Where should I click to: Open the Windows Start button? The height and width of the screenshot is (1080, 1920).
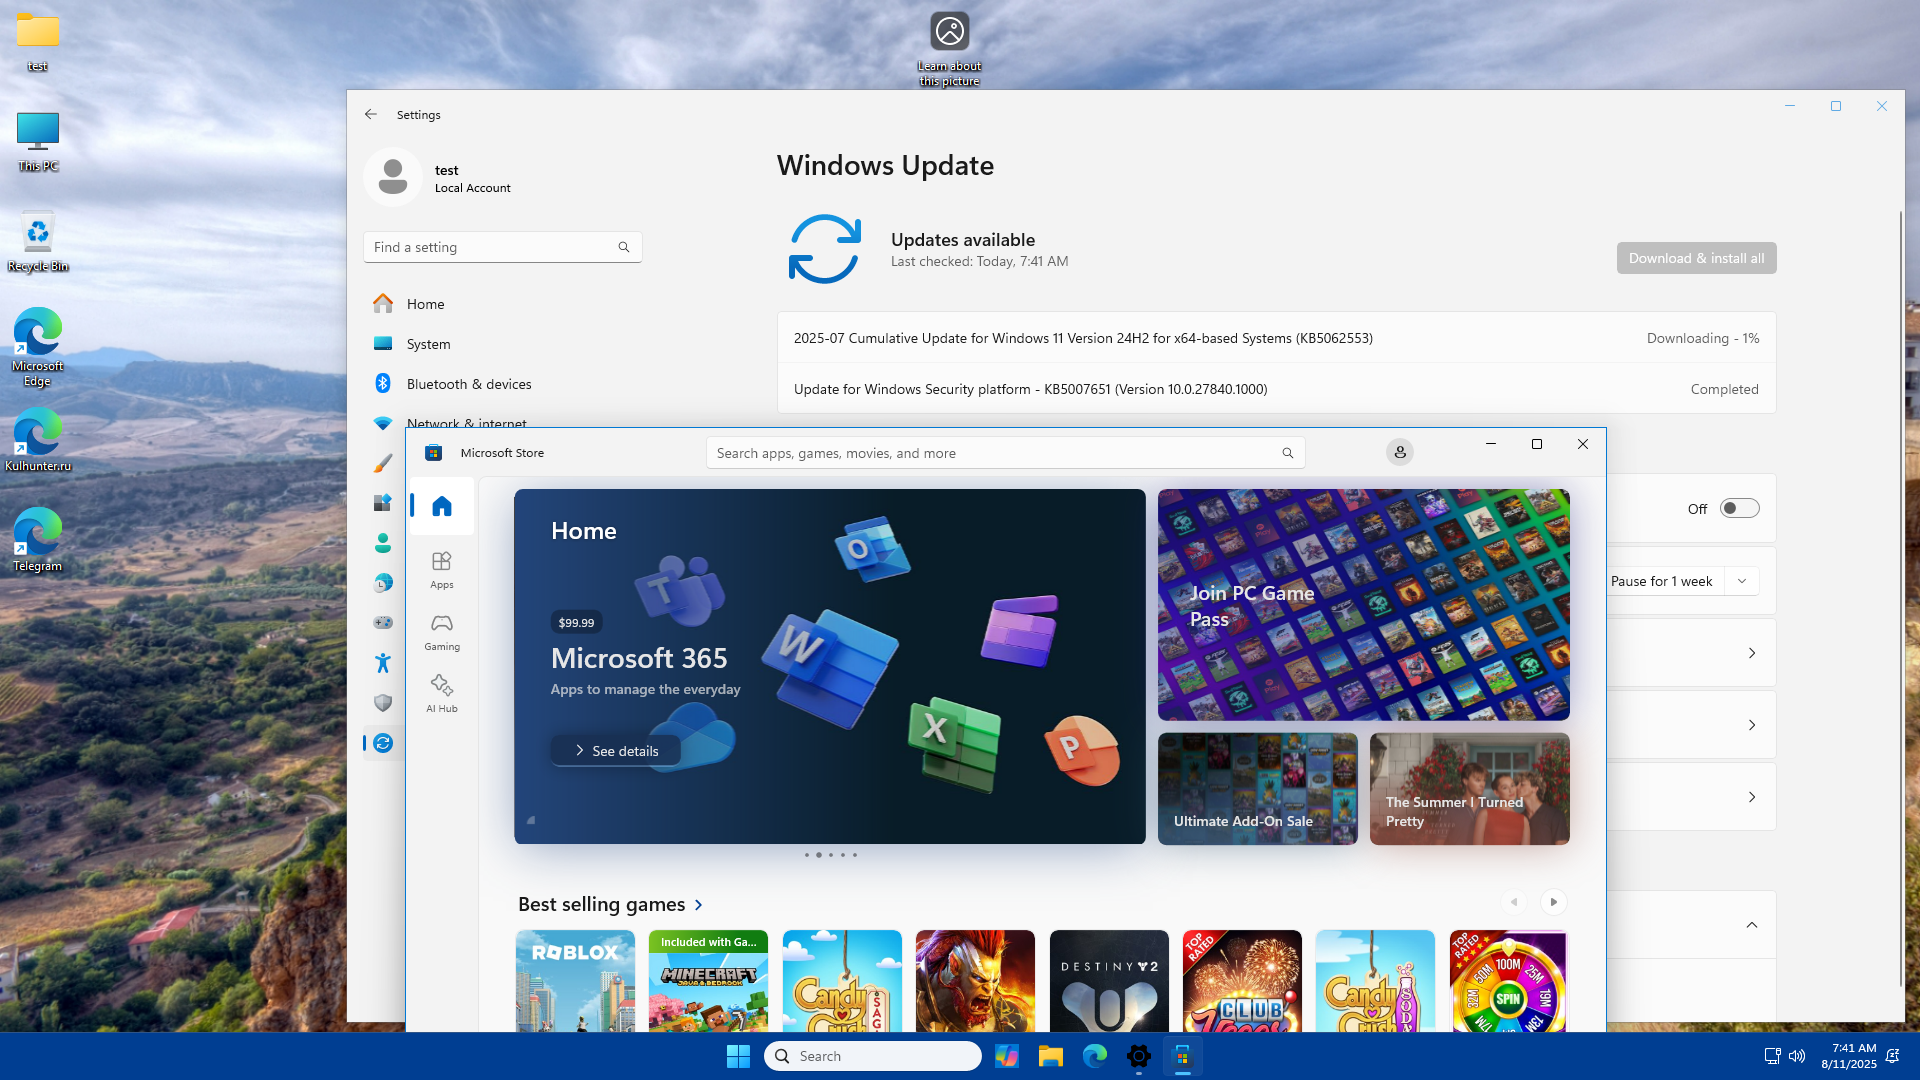pyautogui.click(x=738, y=1056)
